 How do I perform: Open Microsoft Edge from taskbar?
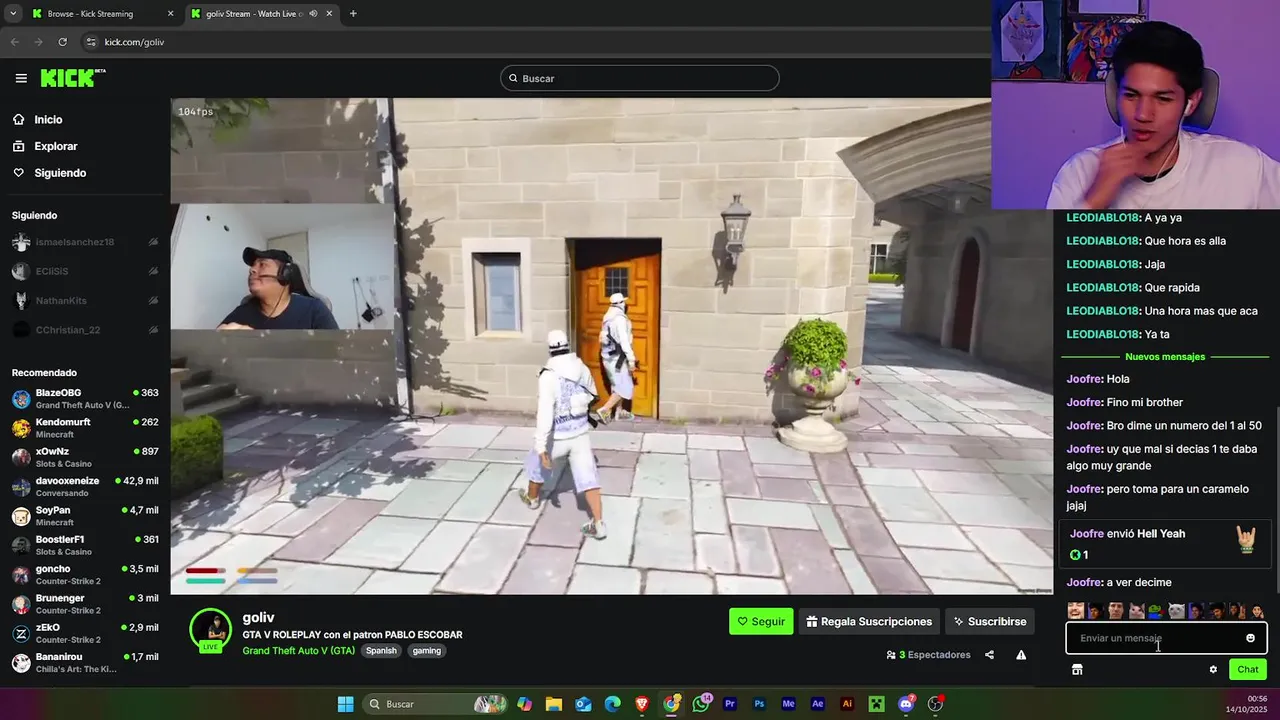[x=612, y=704]
